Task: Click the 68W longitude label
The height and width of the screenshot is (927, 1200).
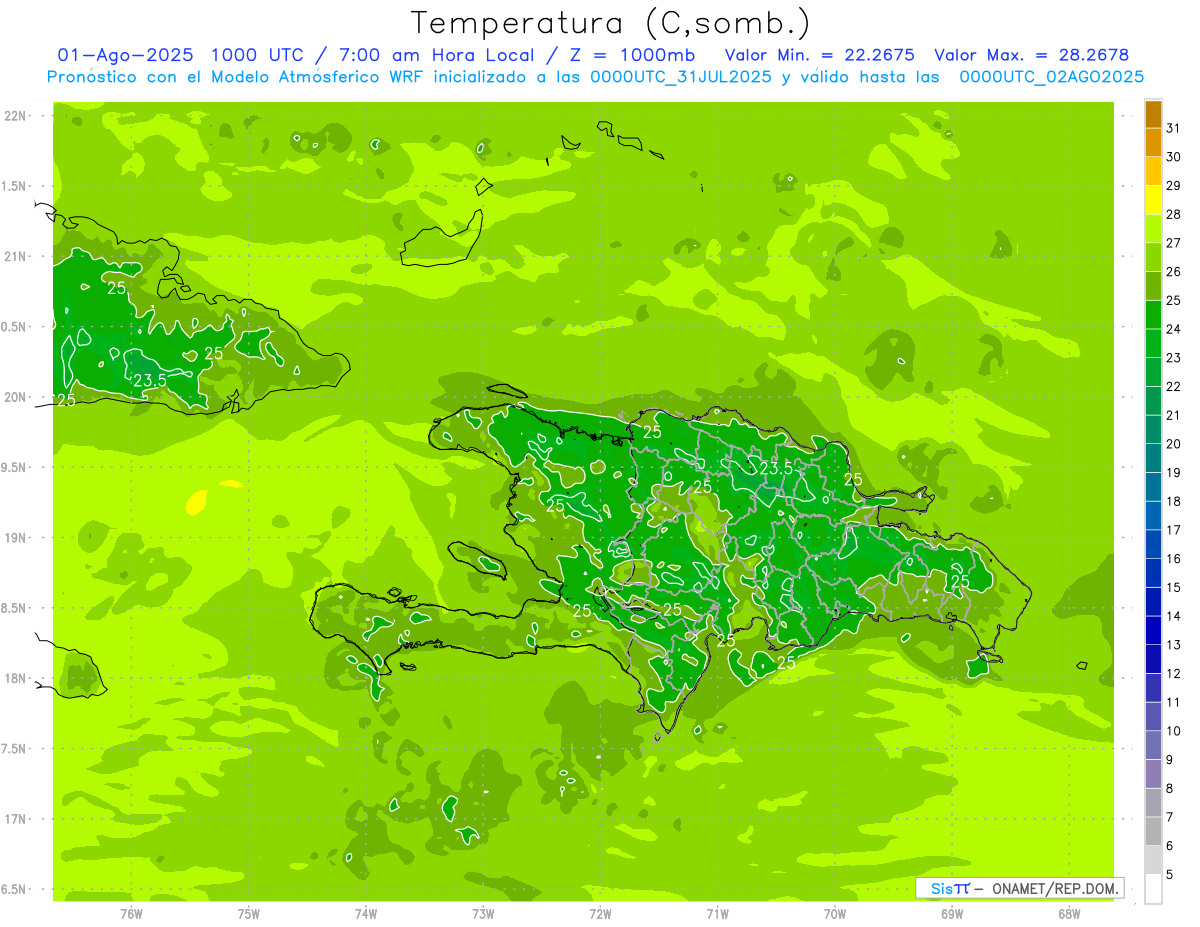Action: point(1069,913)
